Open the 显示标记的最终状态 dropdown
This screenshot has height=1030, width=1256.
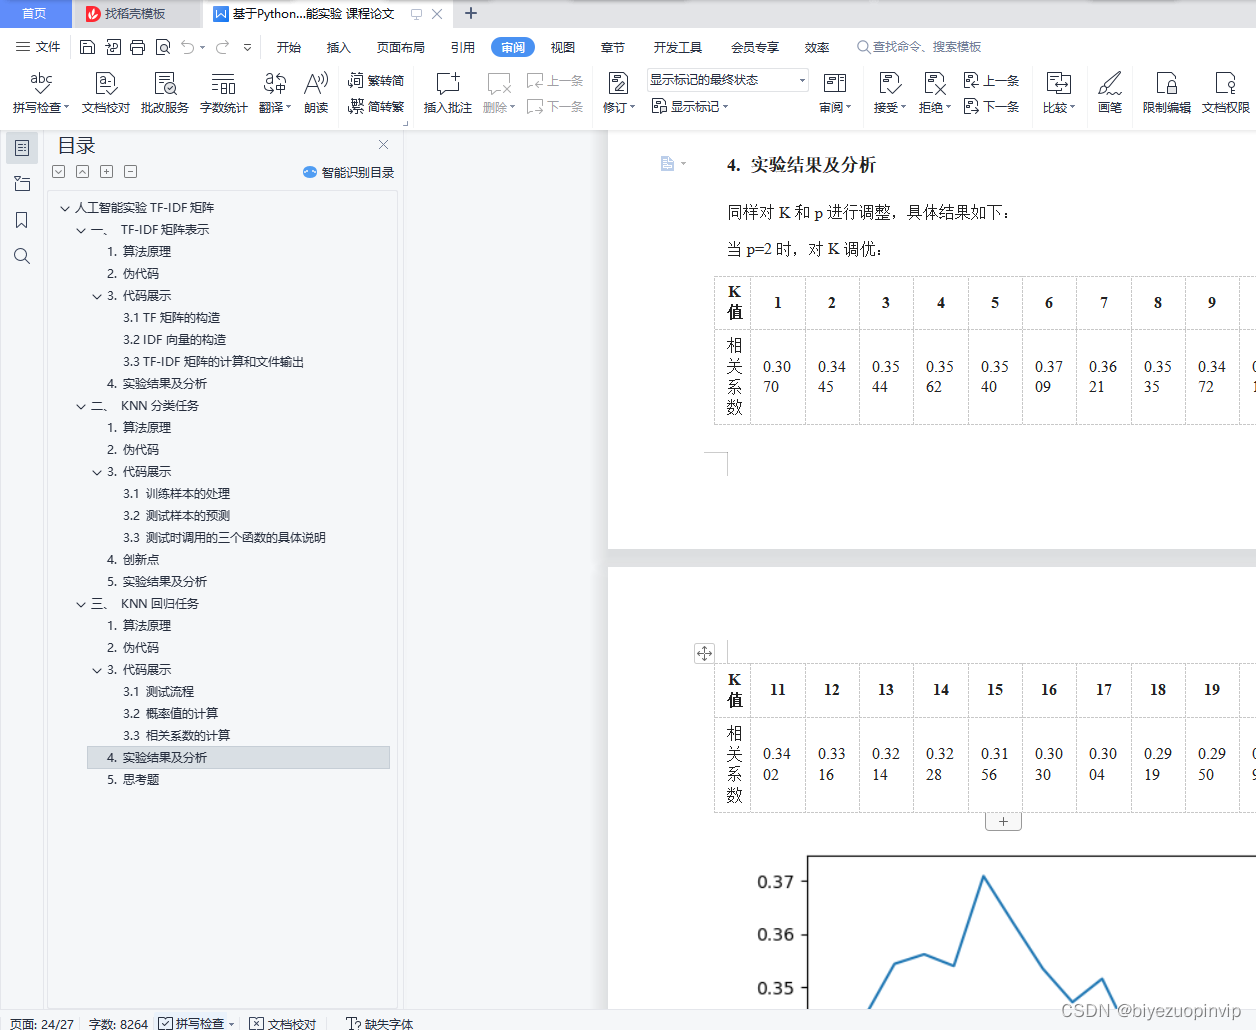[x=727, y=80]
